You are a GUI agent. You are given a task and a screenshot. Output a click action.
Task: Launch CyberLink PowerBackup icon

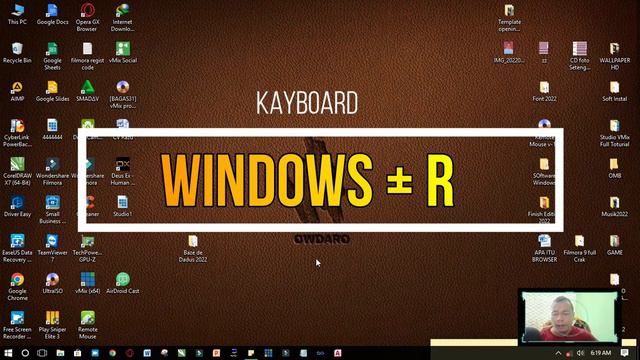pos(17,133)
